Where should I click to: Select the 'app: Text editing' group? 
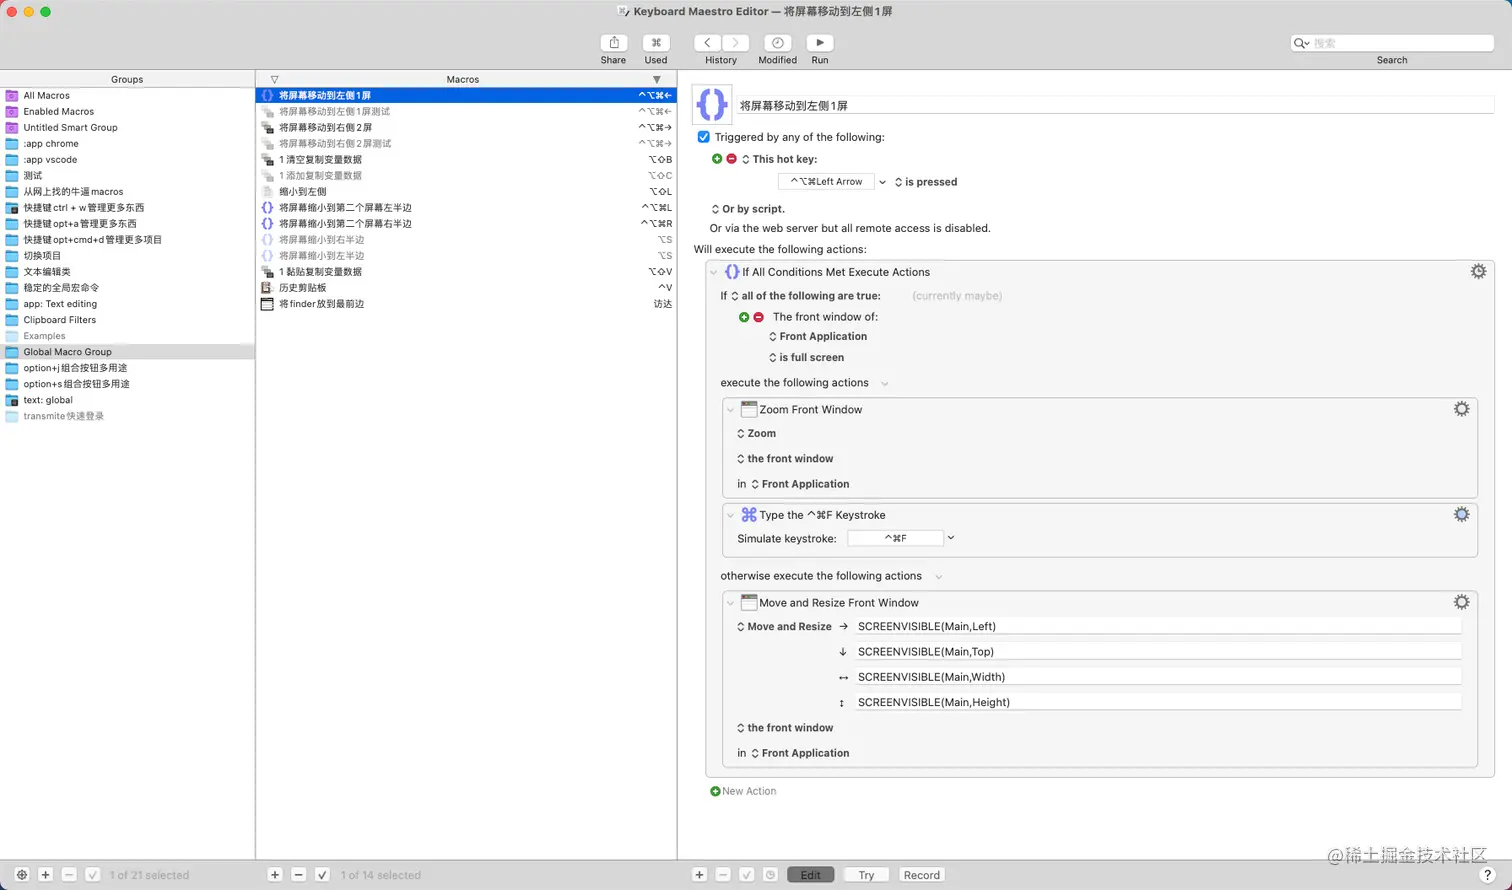coord(127,304)
